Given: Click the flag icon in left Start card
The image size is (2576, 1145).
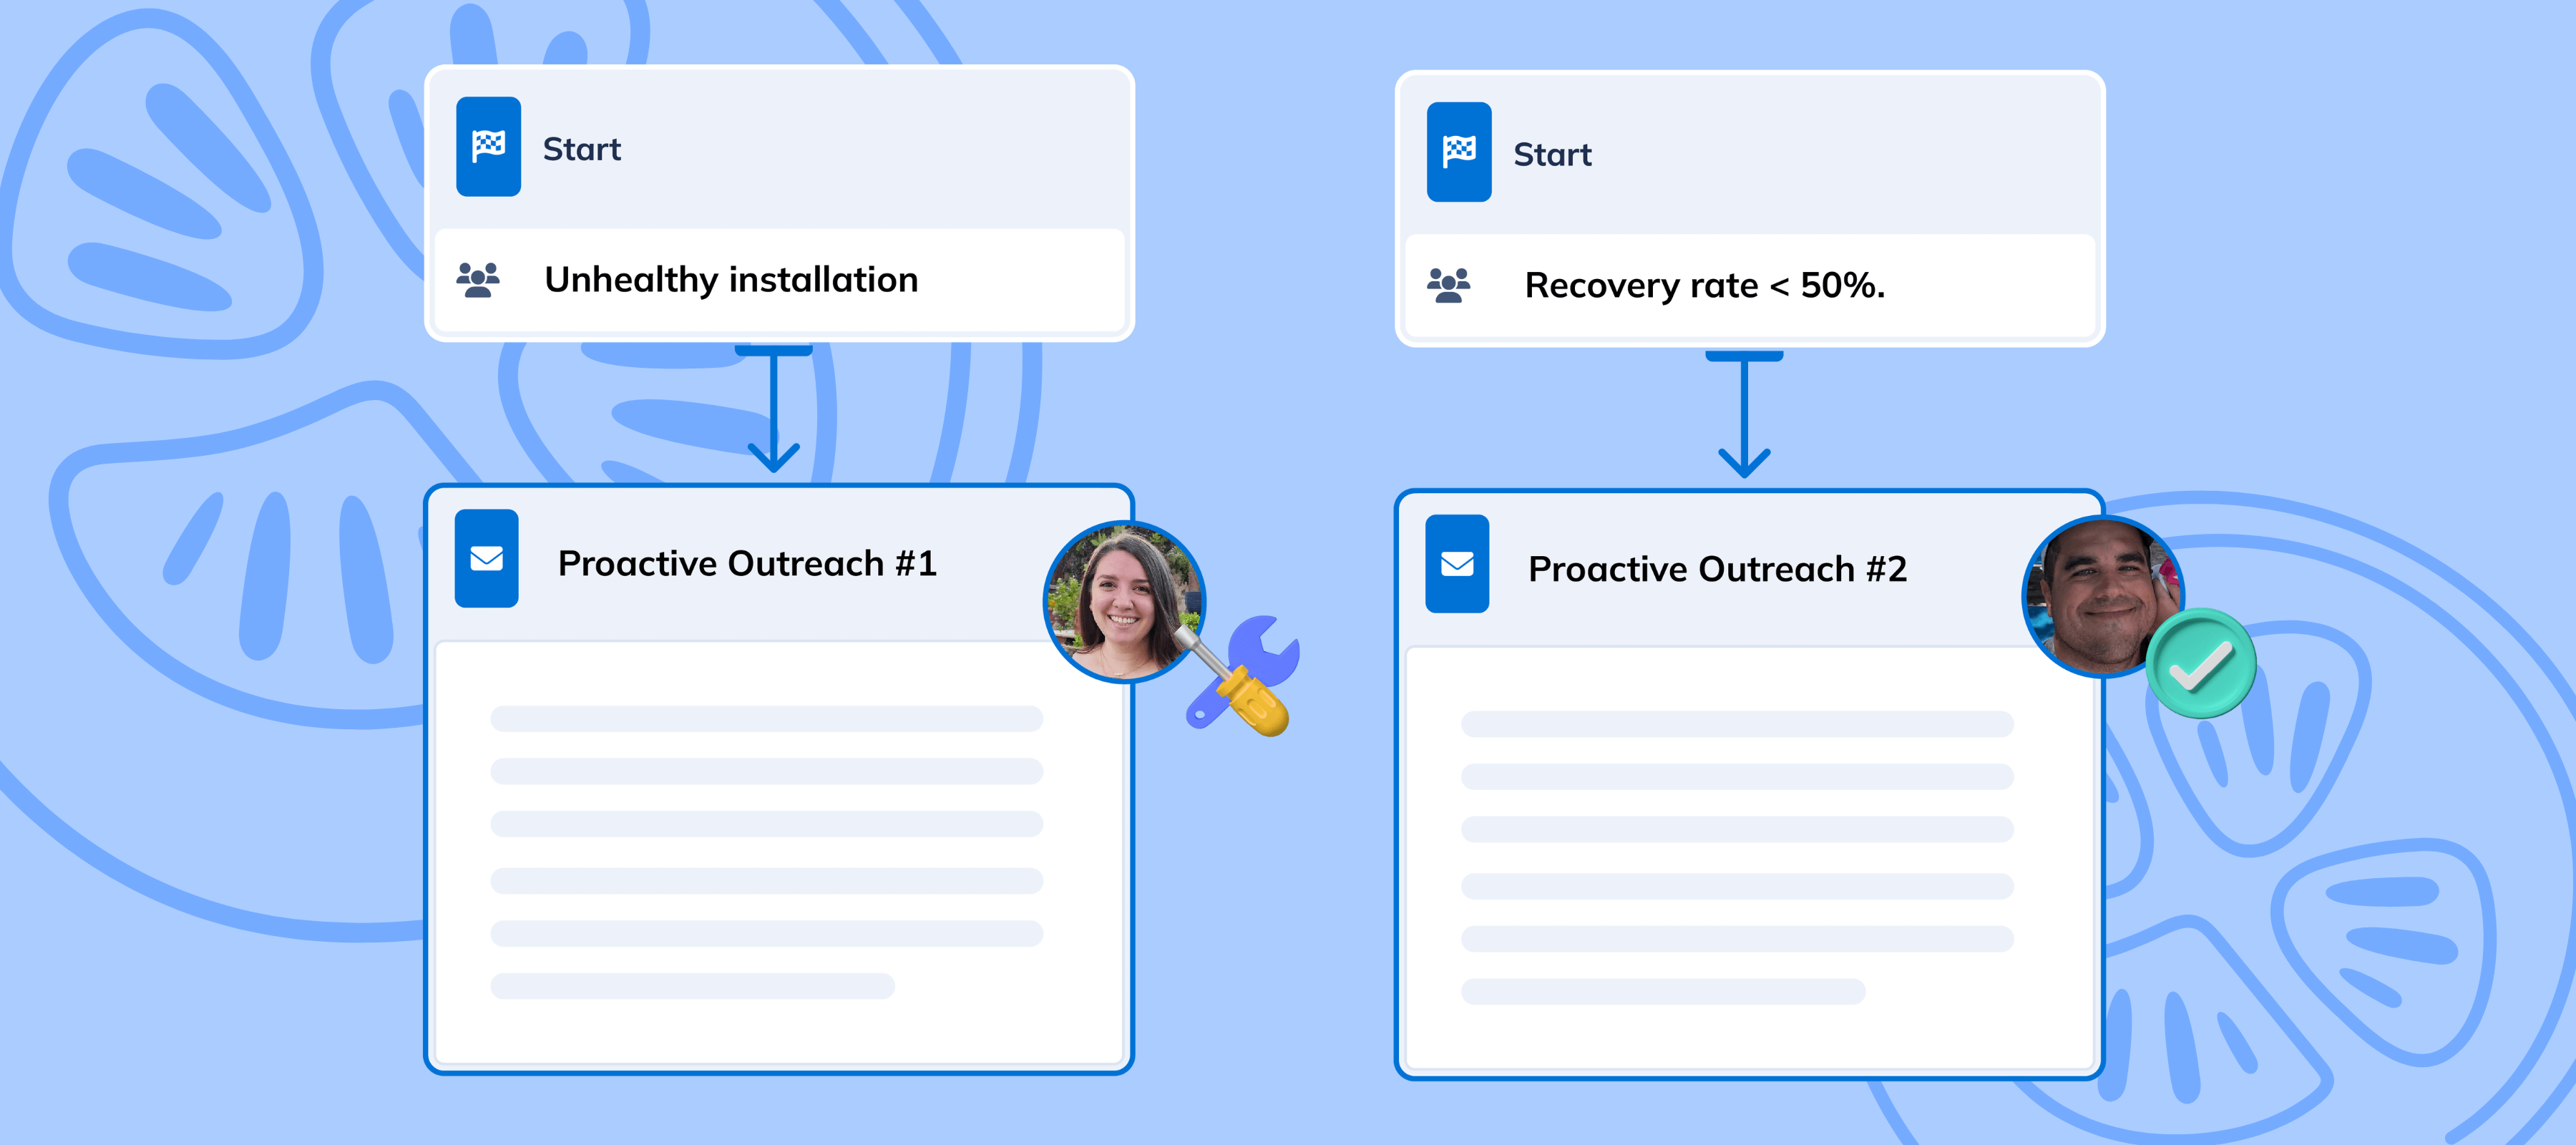Looking at the screenshot, I should pos(488,147).
